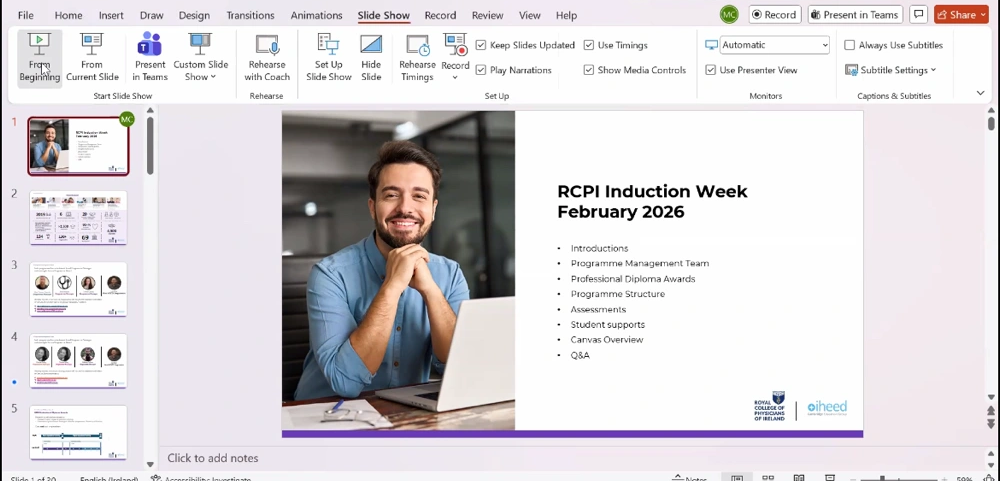Viewport: 1000px width, 481px height.
Task: Click to add notes field
Action: pos(213,458)
